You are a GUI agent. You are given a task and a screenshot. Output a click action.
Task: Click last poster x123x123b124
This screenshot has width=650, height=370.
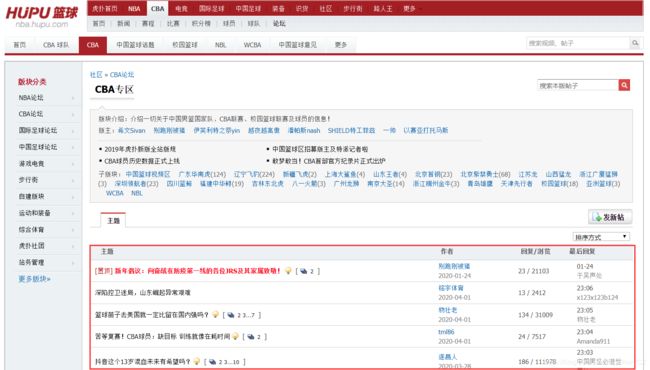(597, 297)
